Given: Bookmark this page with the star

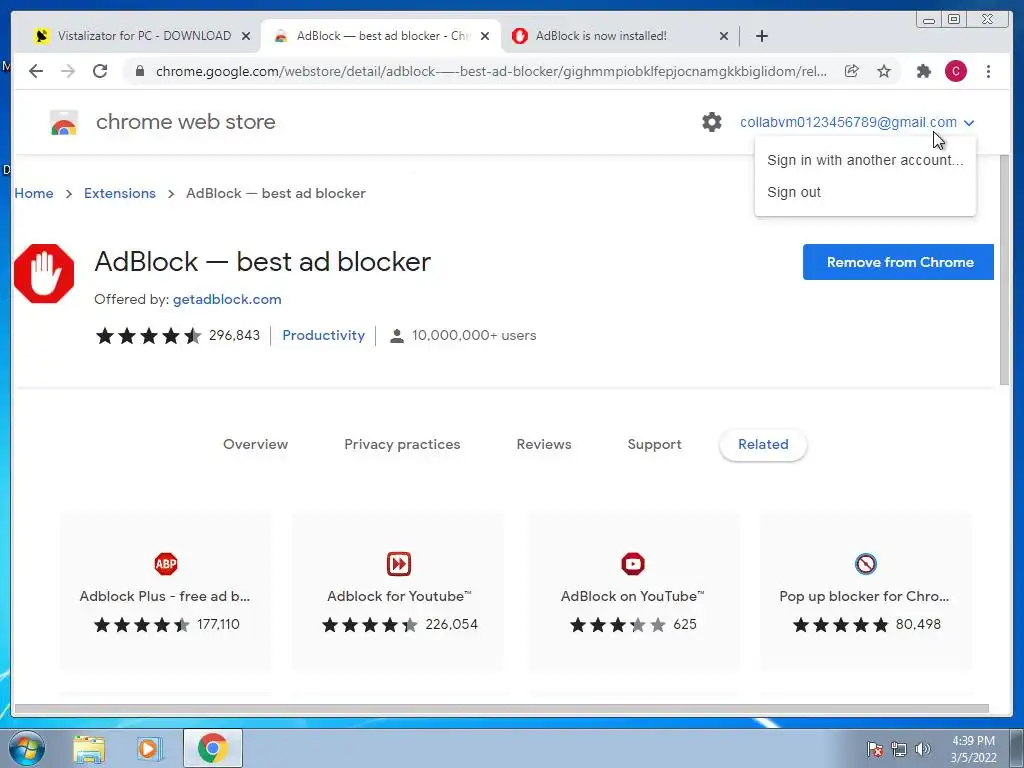Looking at the screenshot, I should 884,71.
